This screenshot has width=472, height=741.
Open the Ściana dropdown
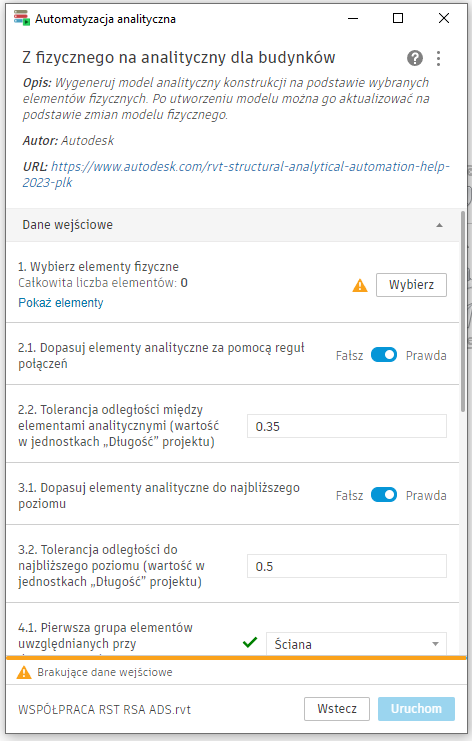(356, 644)
